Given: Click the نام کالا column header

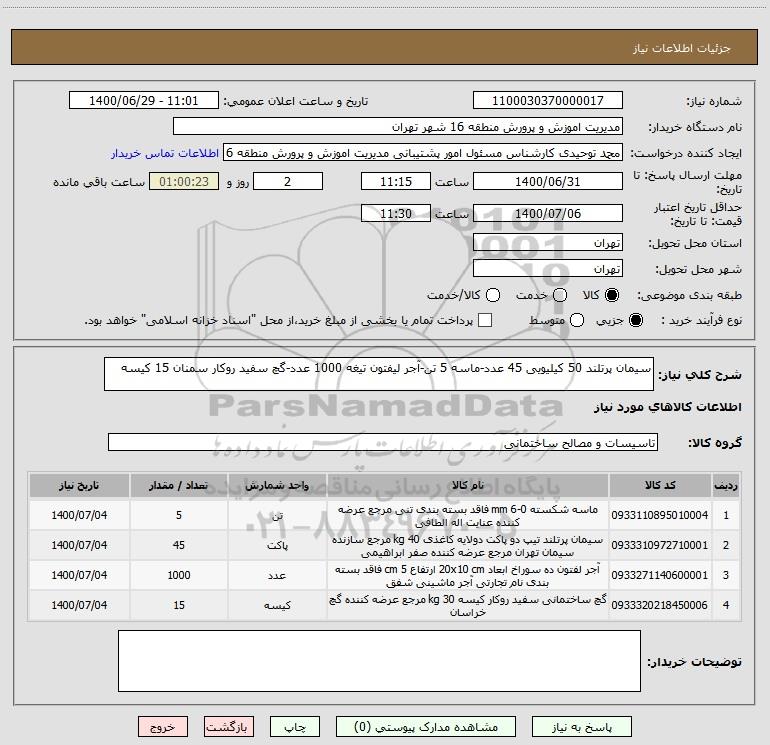Looking at the screenshot, I should [468, 485].
